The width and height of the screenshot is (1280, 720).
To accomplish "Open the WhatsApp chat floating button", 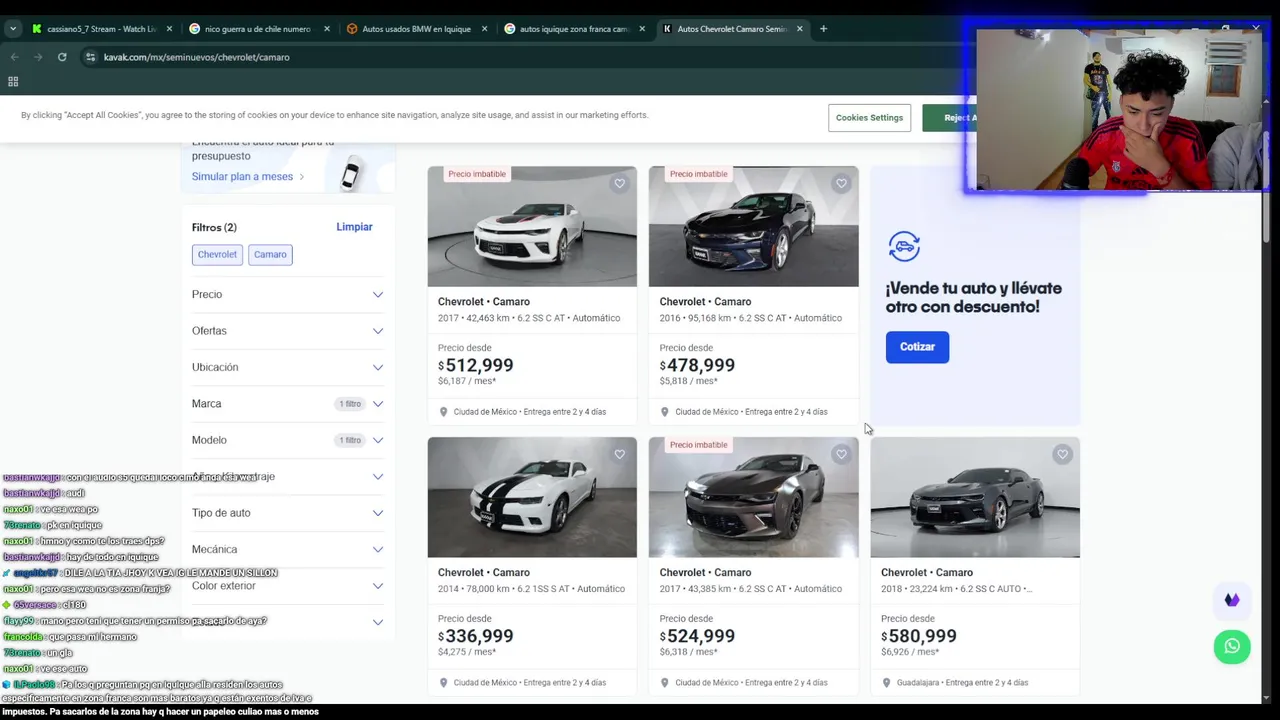I will coord(1232,646).
